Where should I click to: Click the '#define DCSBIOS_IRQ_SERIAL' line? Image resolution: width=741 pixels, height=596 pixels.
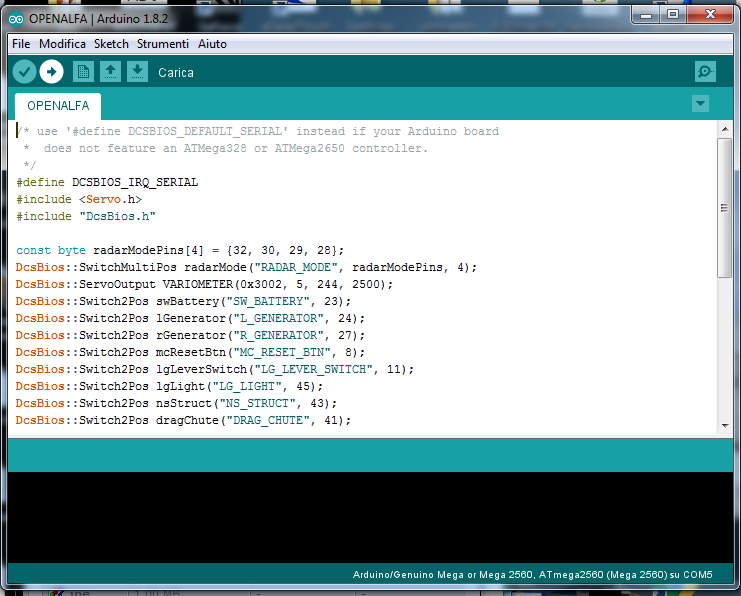pyautogui.click(x=107, y=182)
